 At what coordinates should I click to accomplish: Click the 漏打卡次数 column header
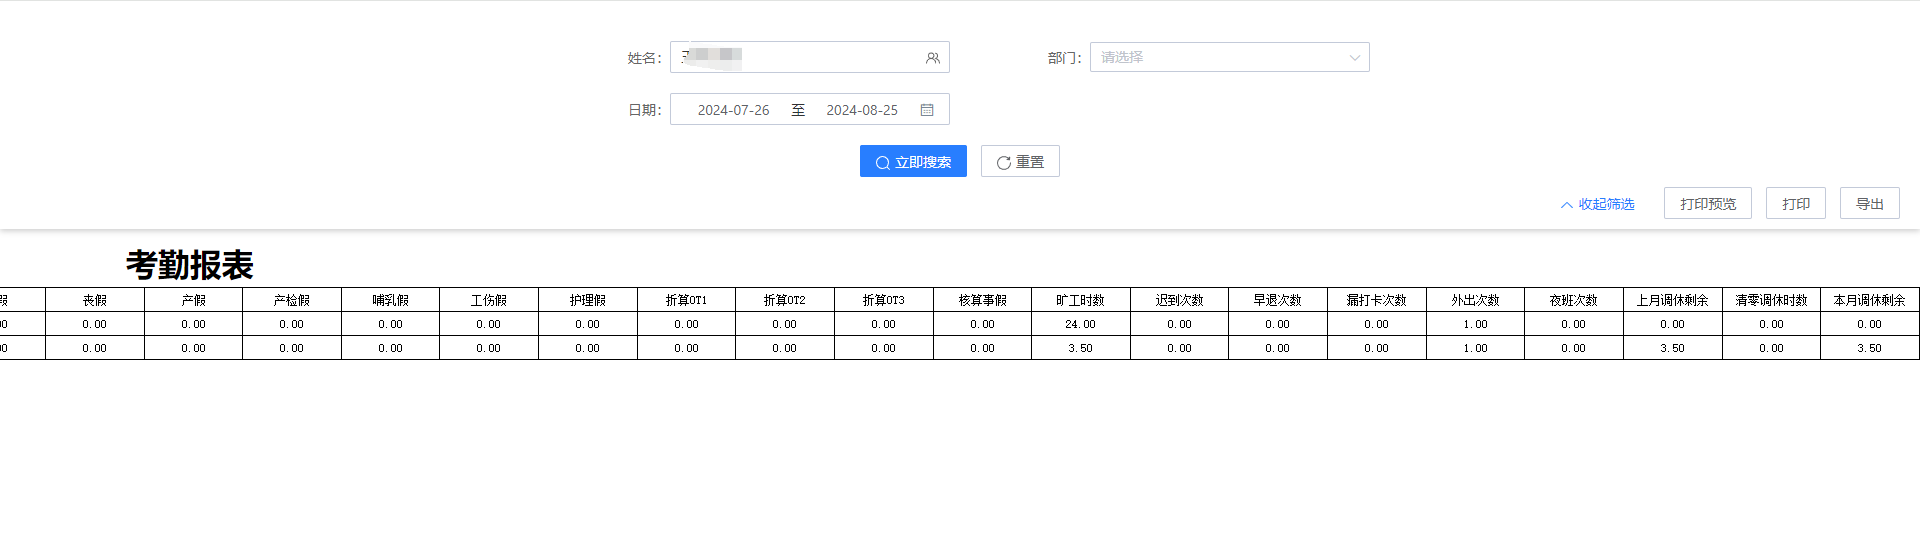[1376, 300]
